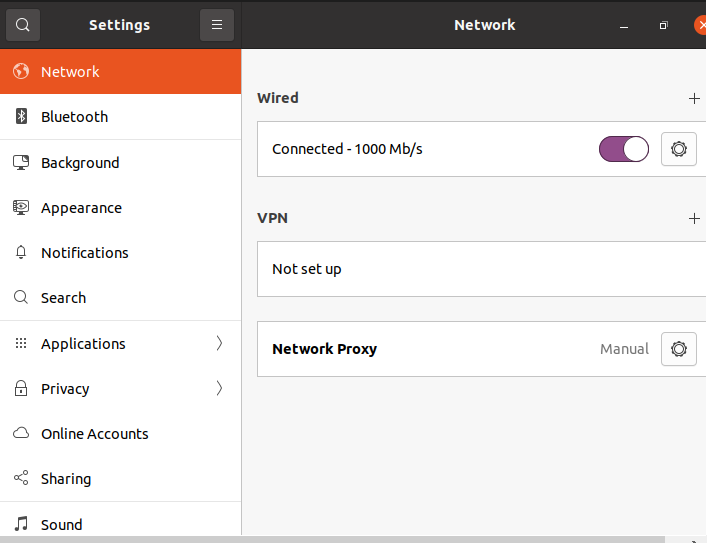707x543 pixels.
Task: Expand the Applications submenu chevron
Action: pos(219,343)
